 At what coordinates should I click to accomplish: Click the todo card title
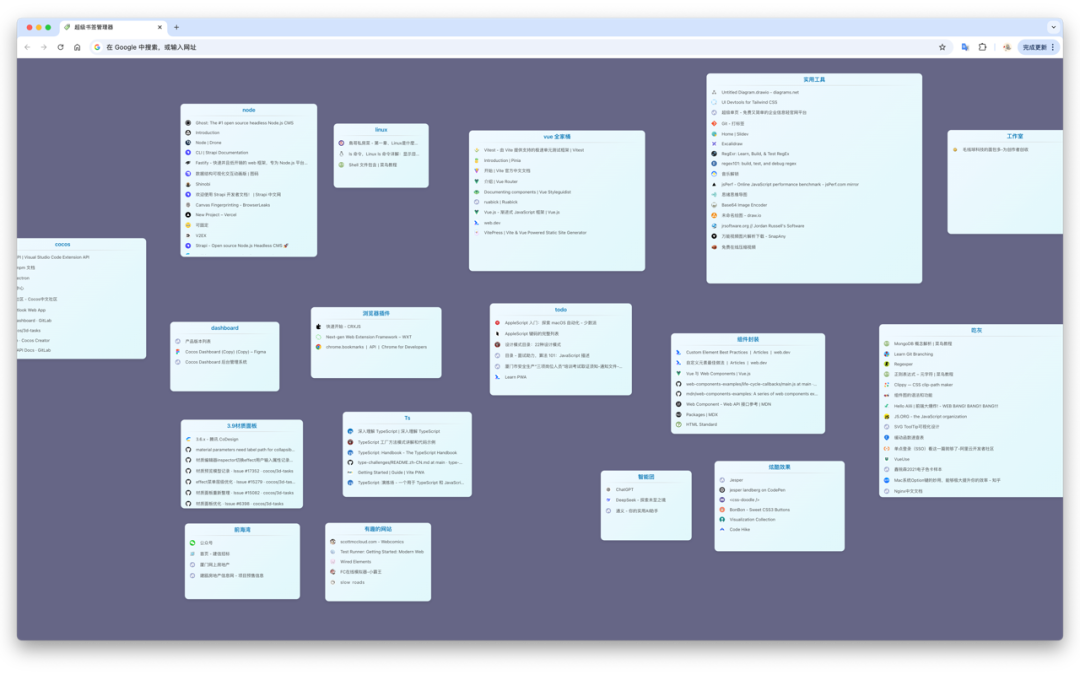561,310
